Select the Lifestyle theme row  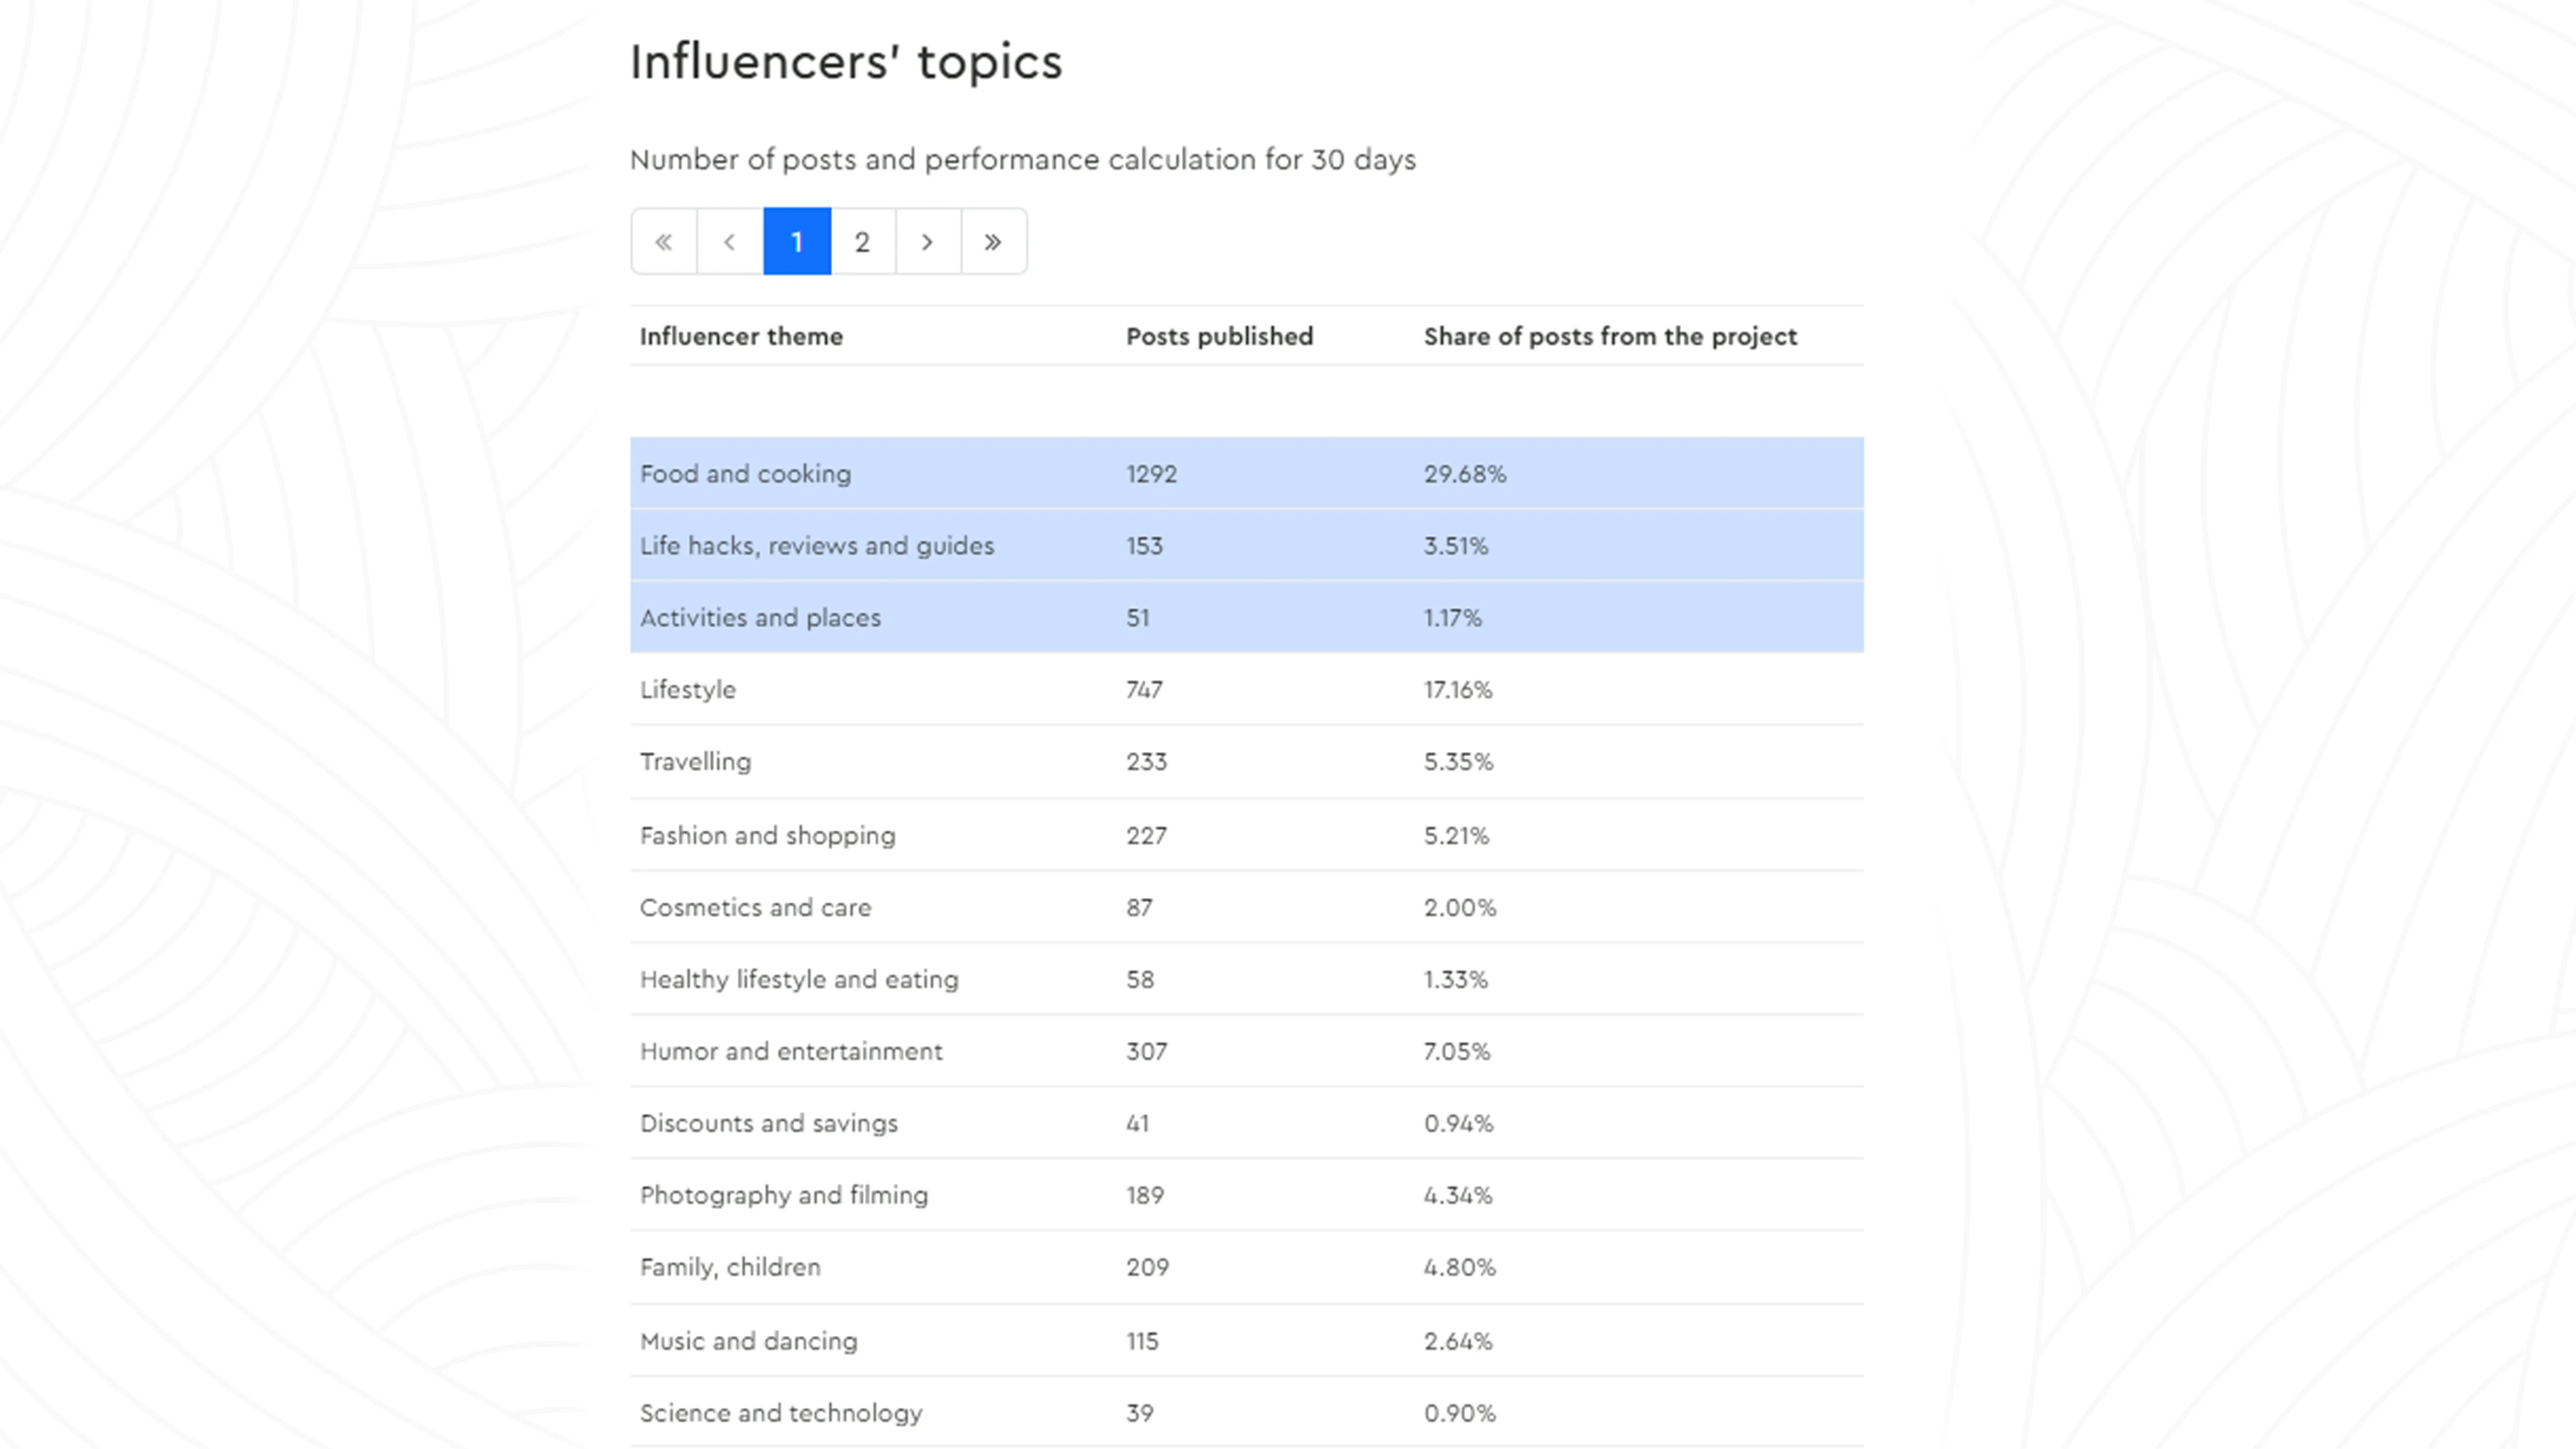pyautogui.click(x=688, y=690)
